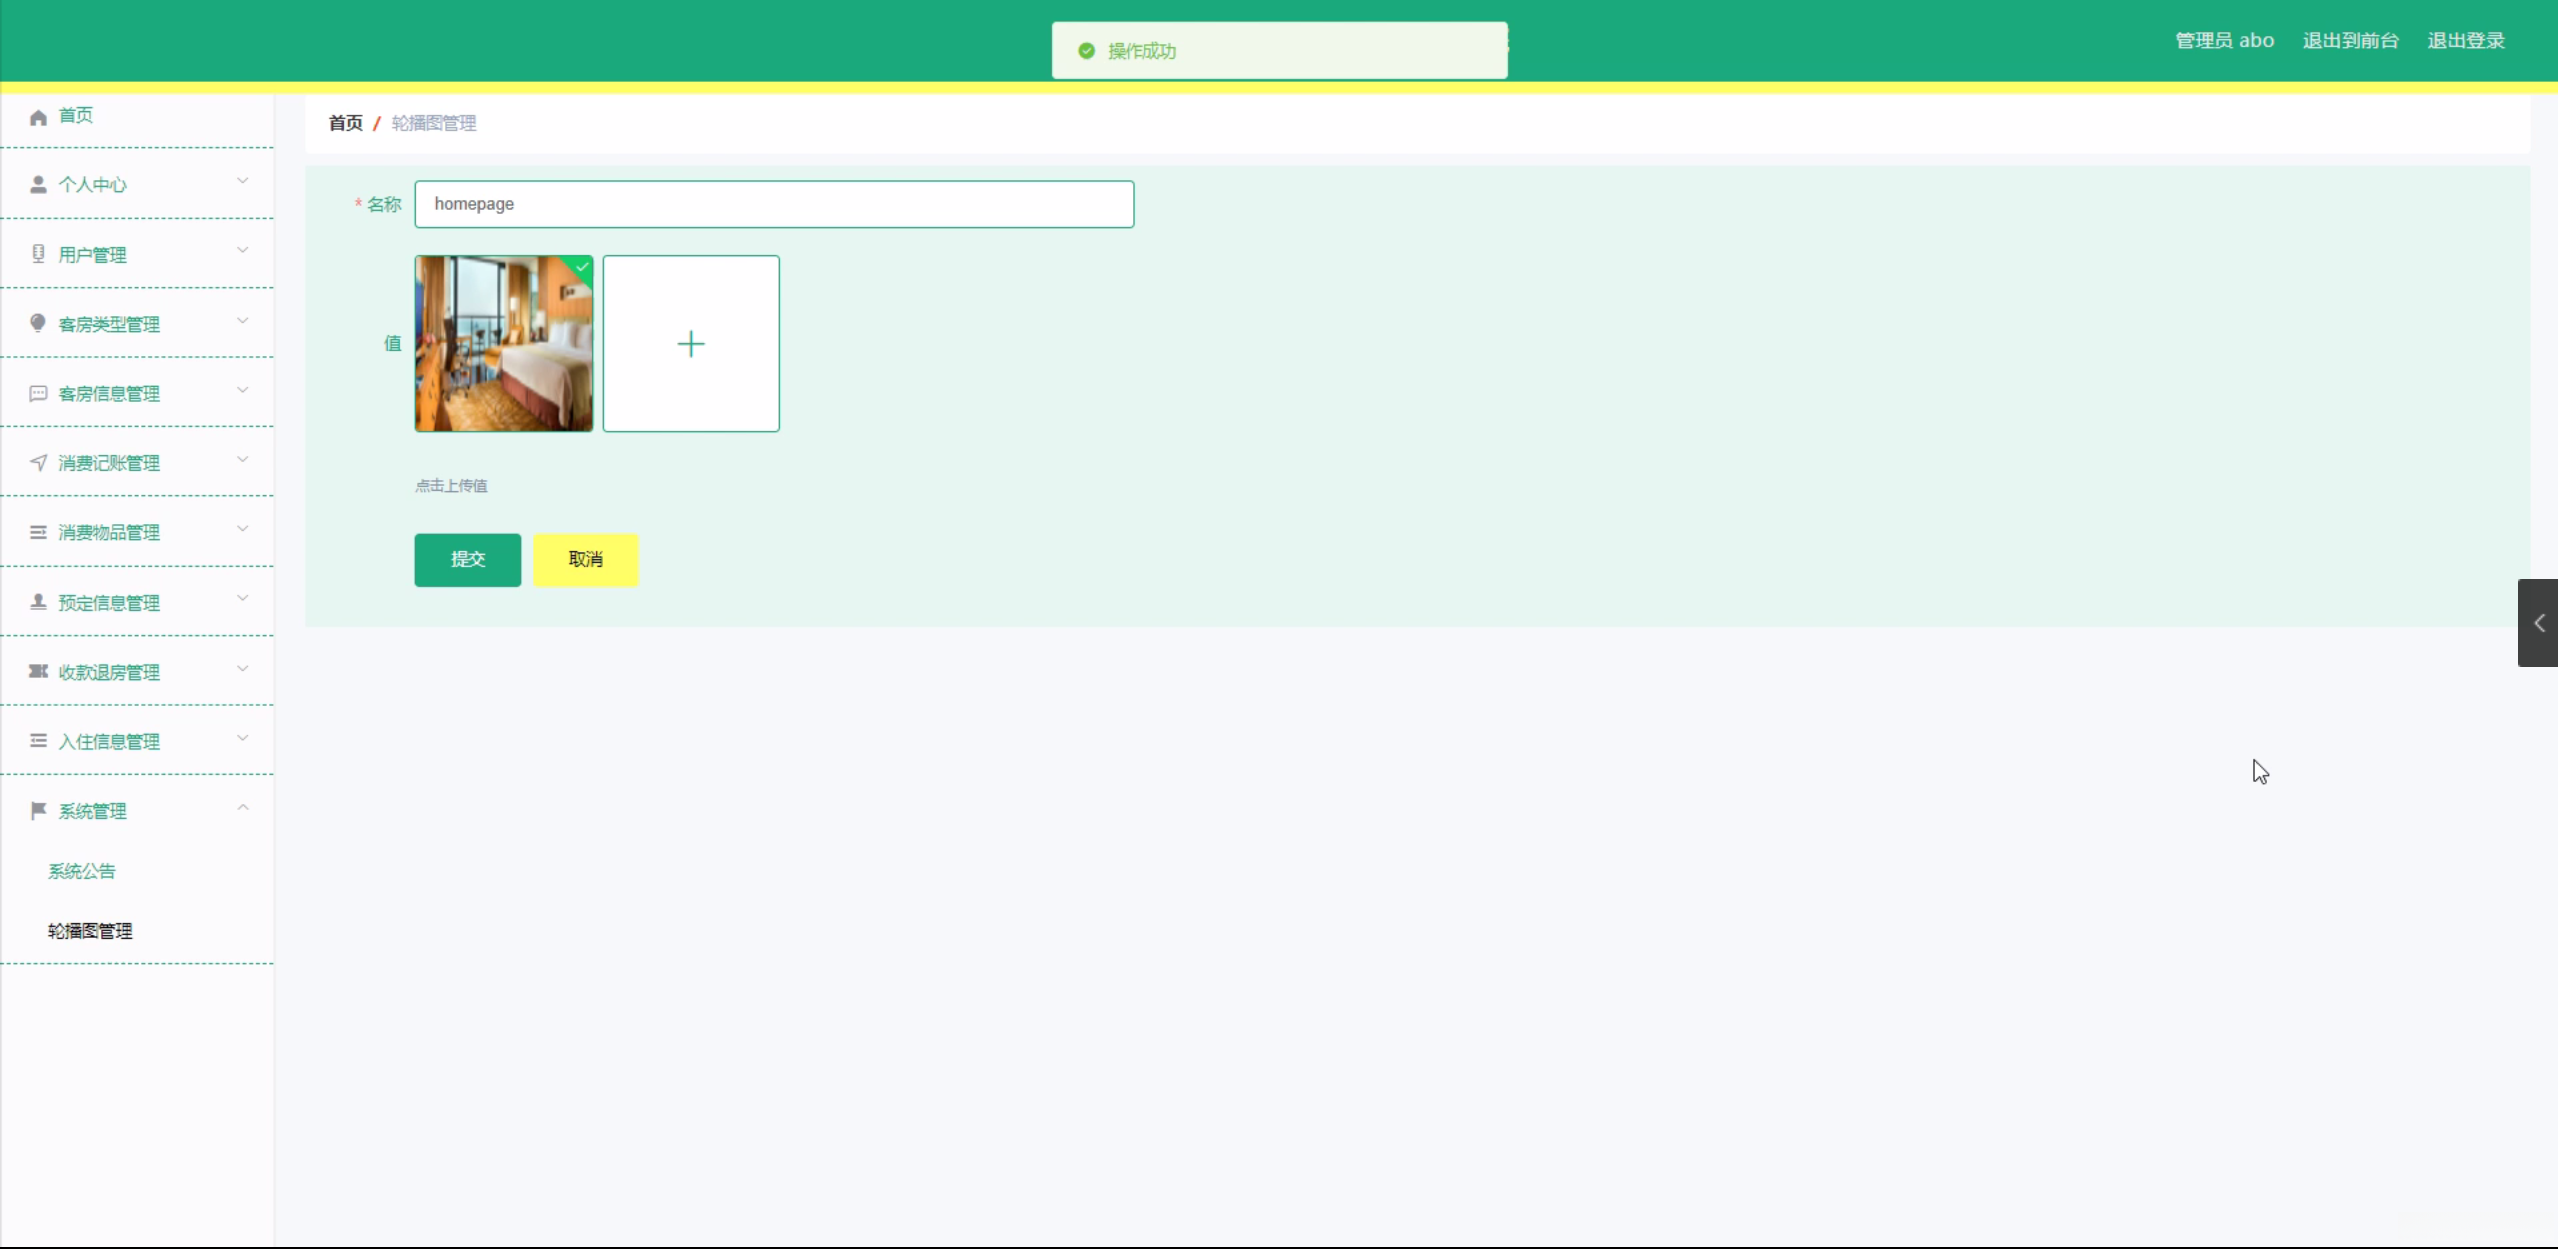Click the icon beside 用户管理
The height and width of the screenshot is (1249, 2558).
[x=38, y=254]
